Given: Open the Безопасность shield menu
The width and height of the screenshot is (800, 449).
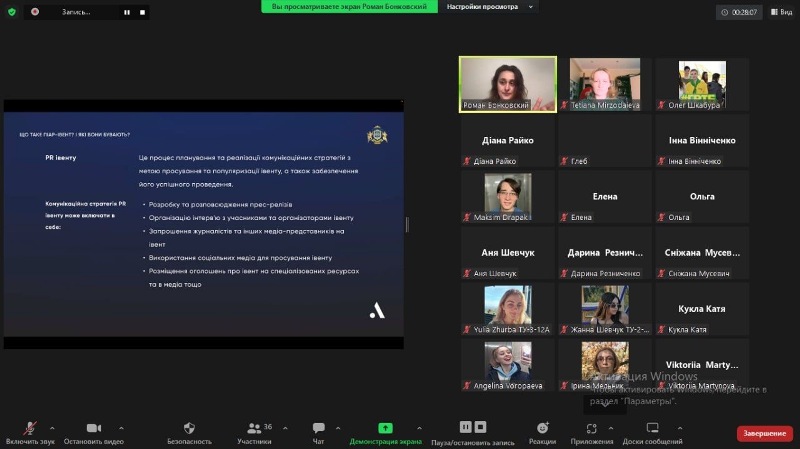Looking at the screenshot, I should [189, 433].
